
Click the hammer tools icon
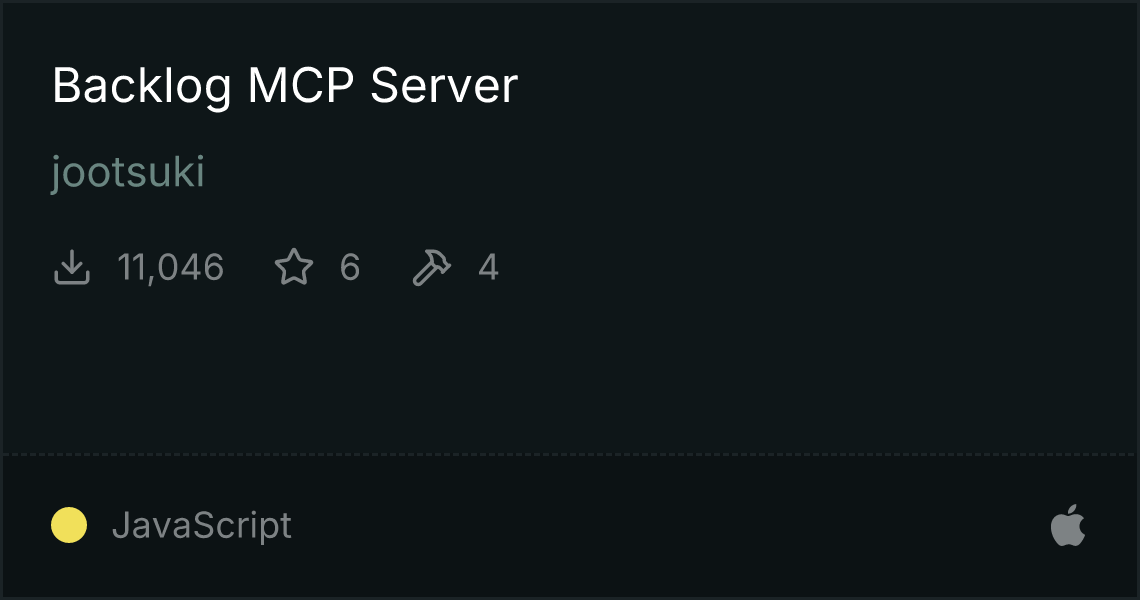pyautogui.click(x=432, y=267)
